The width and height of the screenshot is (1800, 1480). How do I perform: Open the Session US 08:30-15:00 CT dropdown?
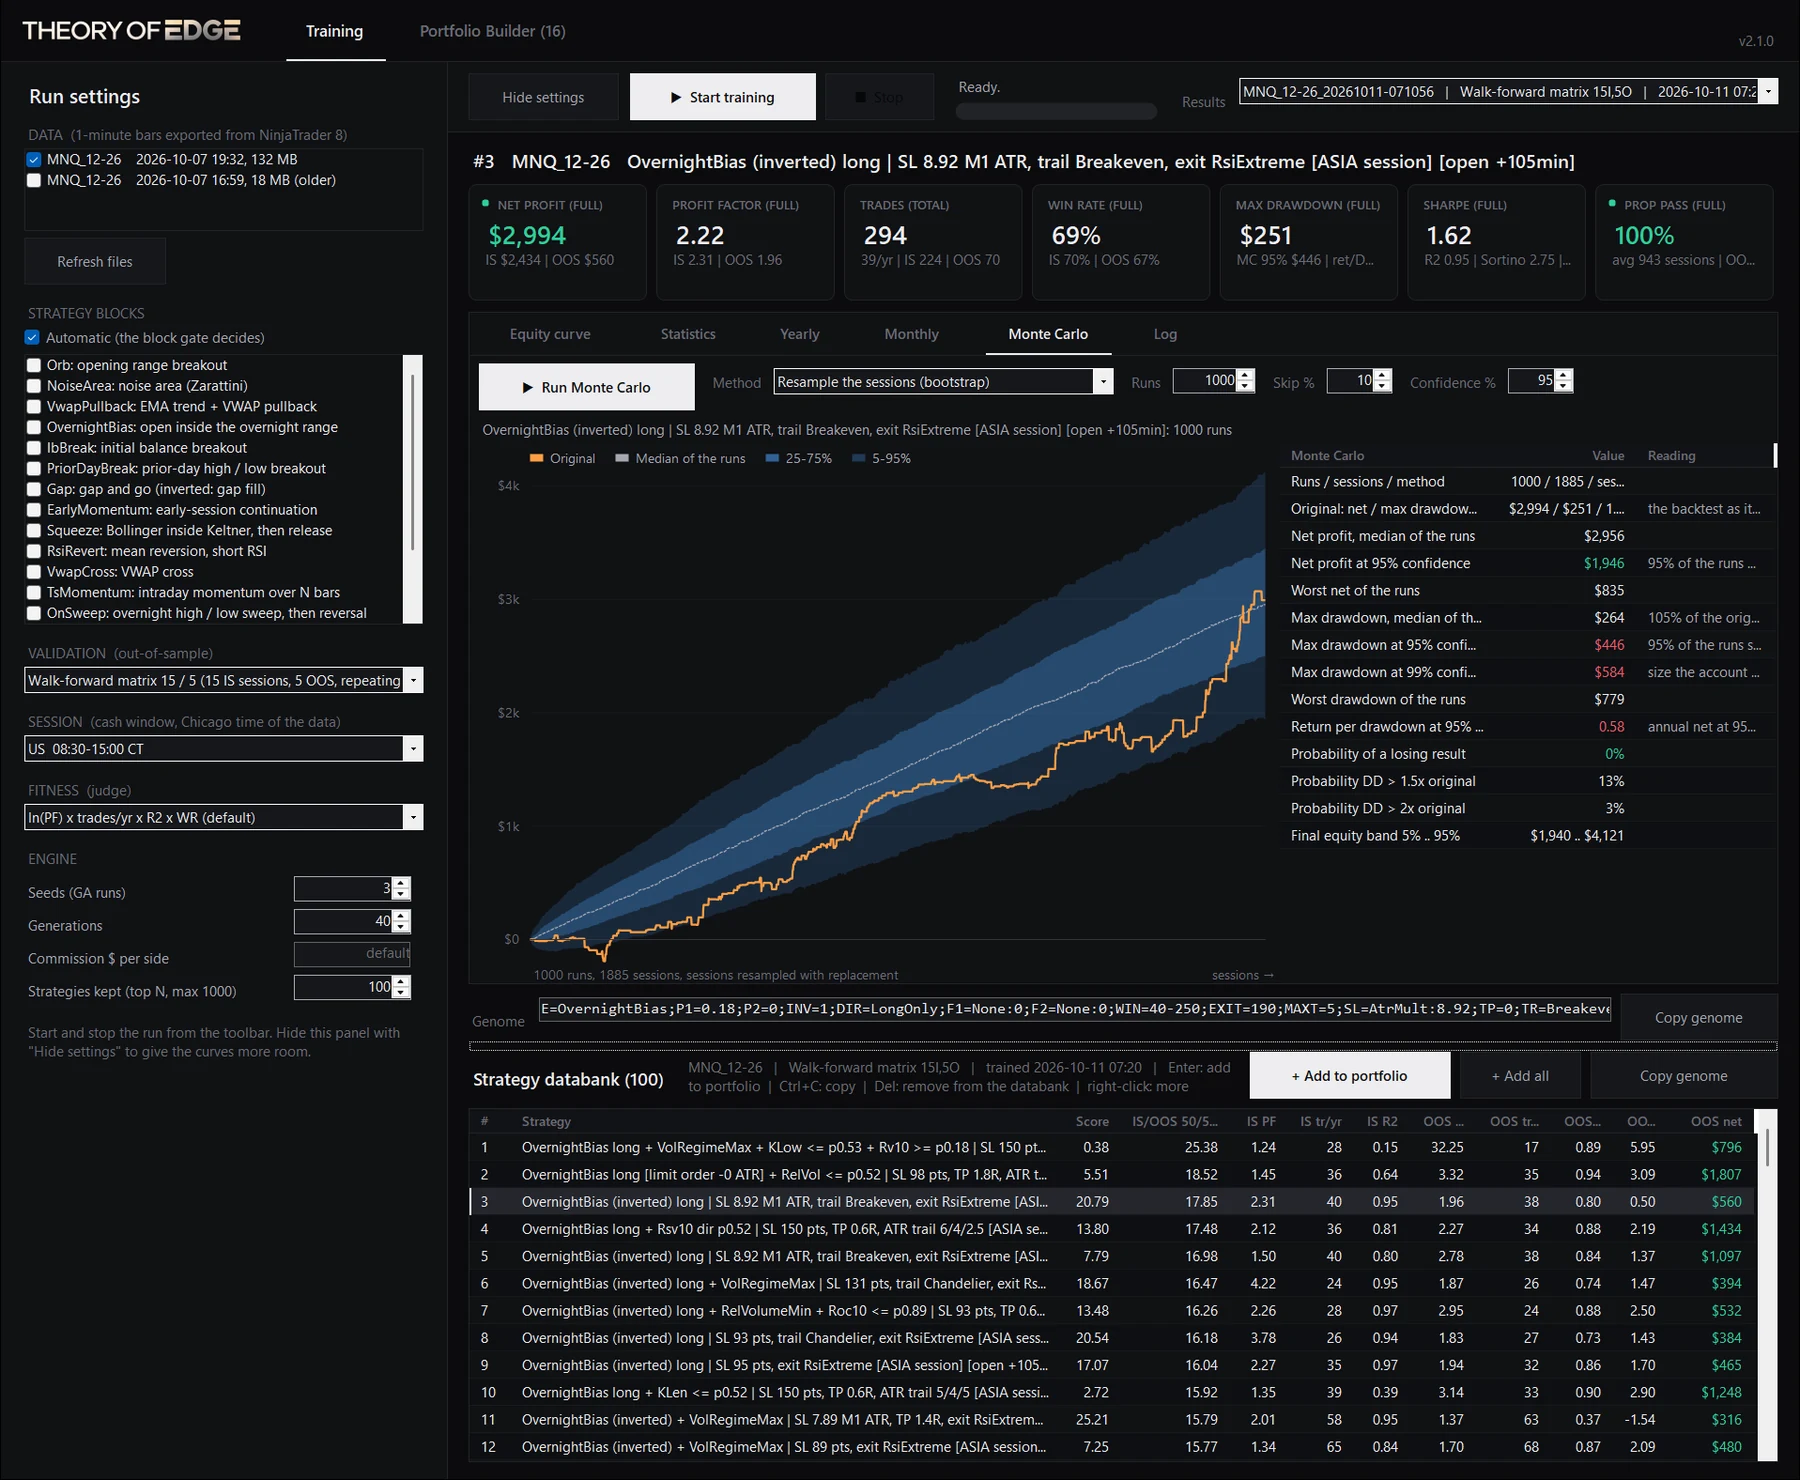(413, 748)
